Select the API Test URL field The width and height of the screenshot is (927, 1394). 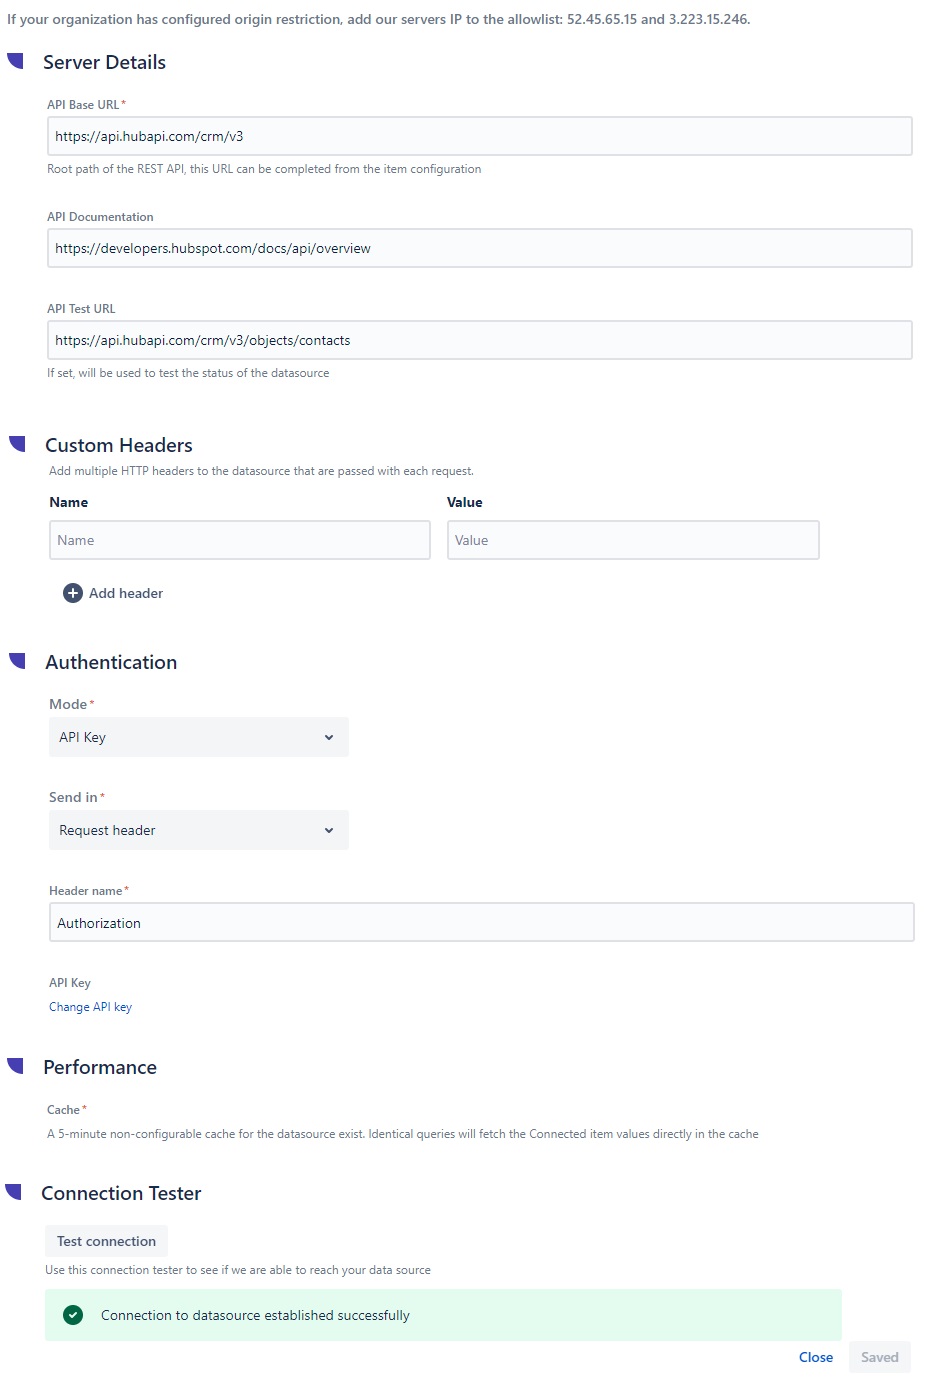point(479,340)
